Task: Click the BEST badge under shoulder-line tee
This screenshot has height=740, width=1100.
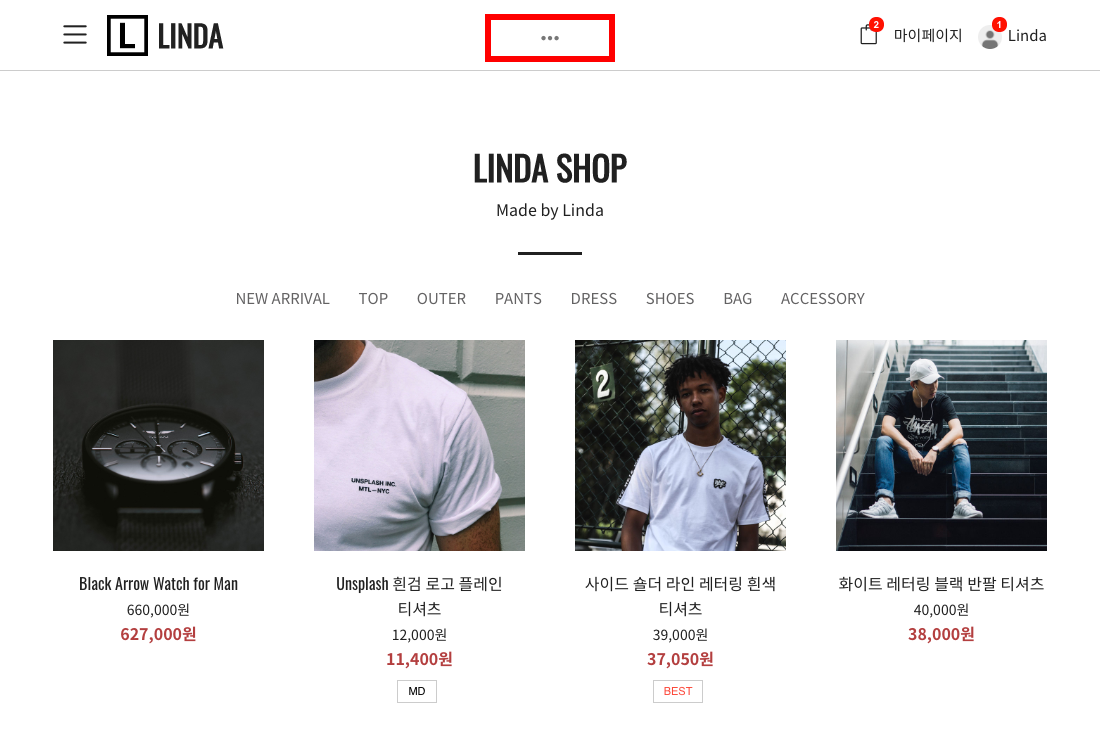Action: pyautogui.click(x=678, y=691)
